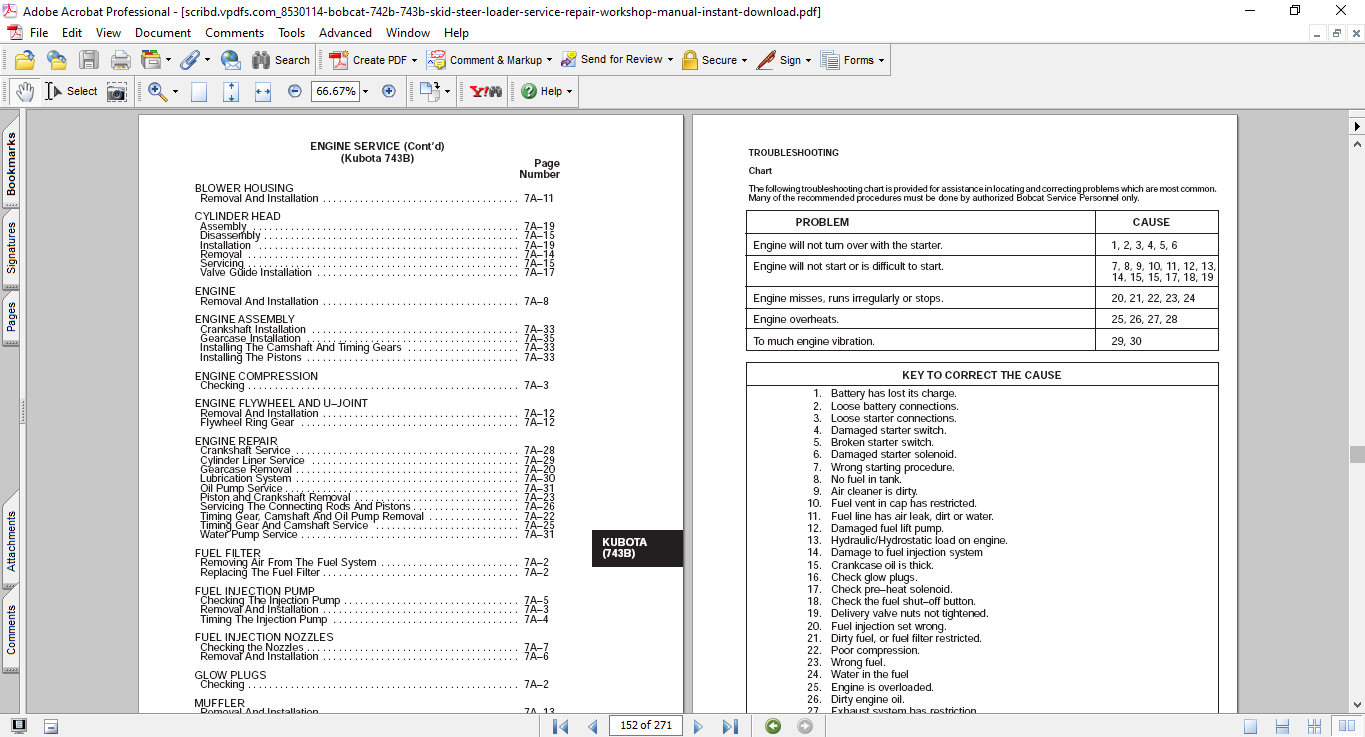Open the Signatures side panel tab
The height and width of the screenshot is (737, 1365).
tap(11, 247)
